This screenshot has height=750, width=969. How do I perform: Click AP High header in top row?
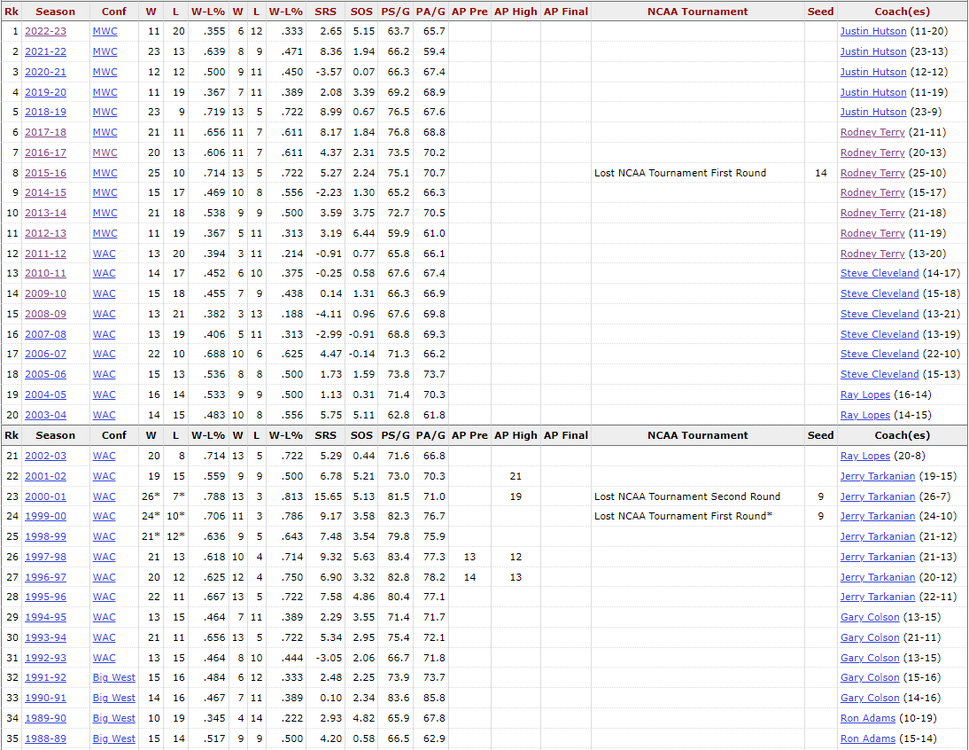point(515,12)
